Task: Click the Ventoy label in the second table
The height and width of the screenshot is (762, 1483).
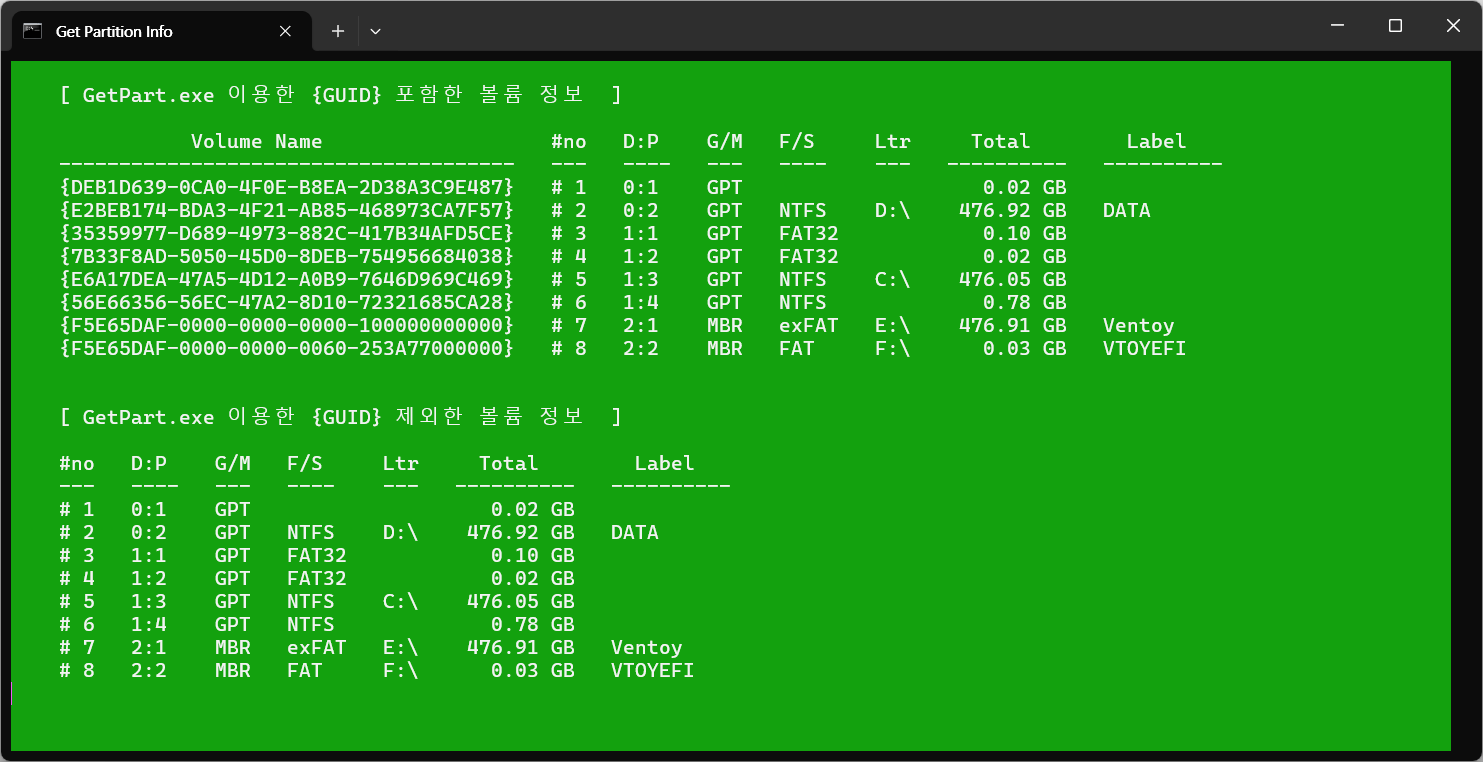Action: (x=647, y=647)
